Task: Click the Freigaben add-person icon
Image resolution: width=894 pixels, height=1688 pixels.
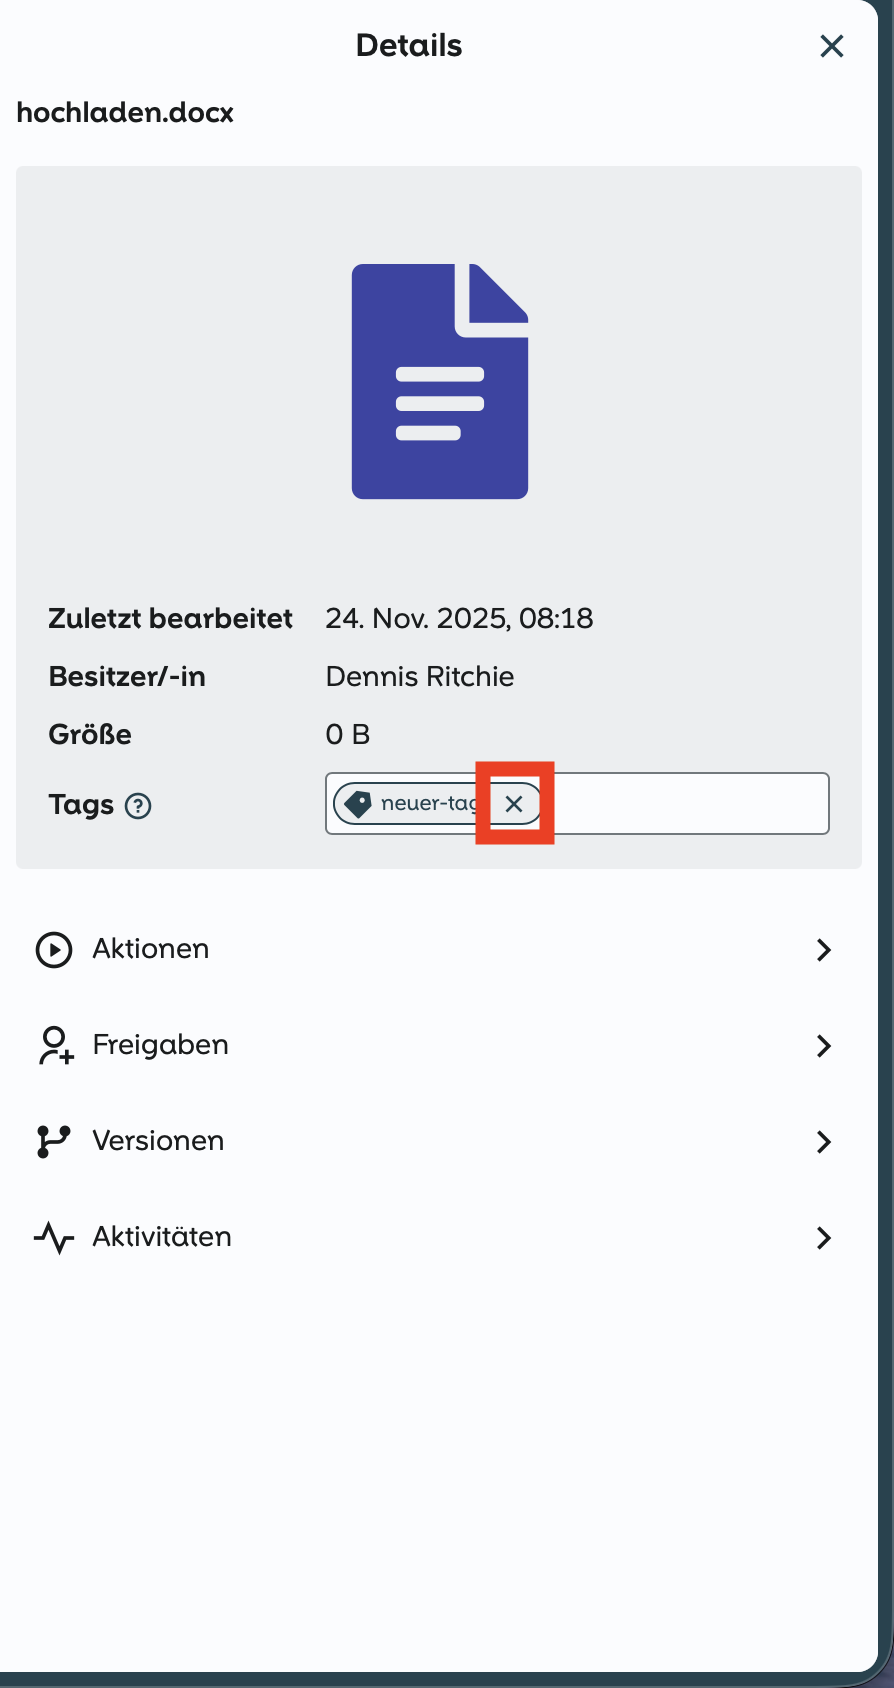Action: pos(55,1046)
